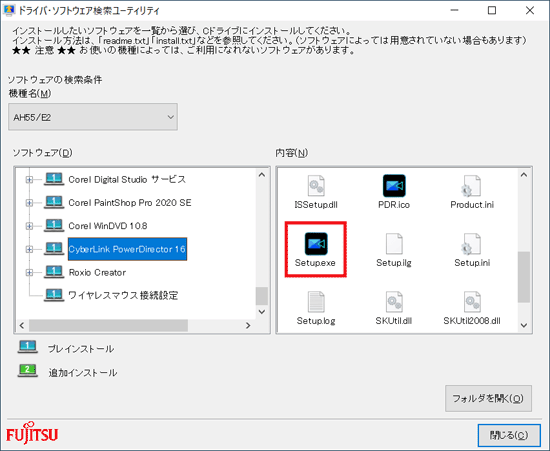Viewport: 550px width, 451px height.
Task: Select the PDR.ico file icon
Action: 394,186
